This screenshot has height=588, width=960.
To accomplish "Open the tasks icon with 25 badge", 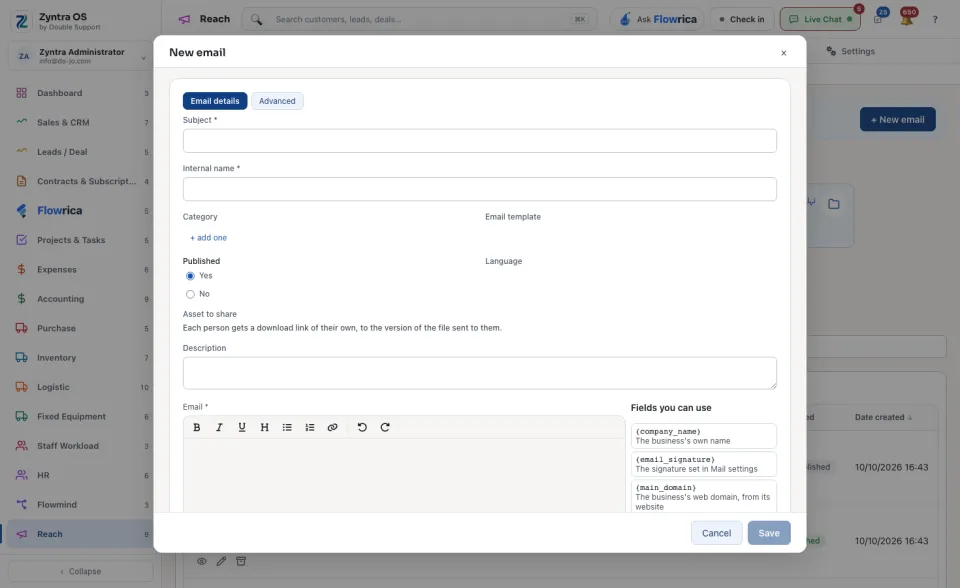I will click(x=879, y=19).
